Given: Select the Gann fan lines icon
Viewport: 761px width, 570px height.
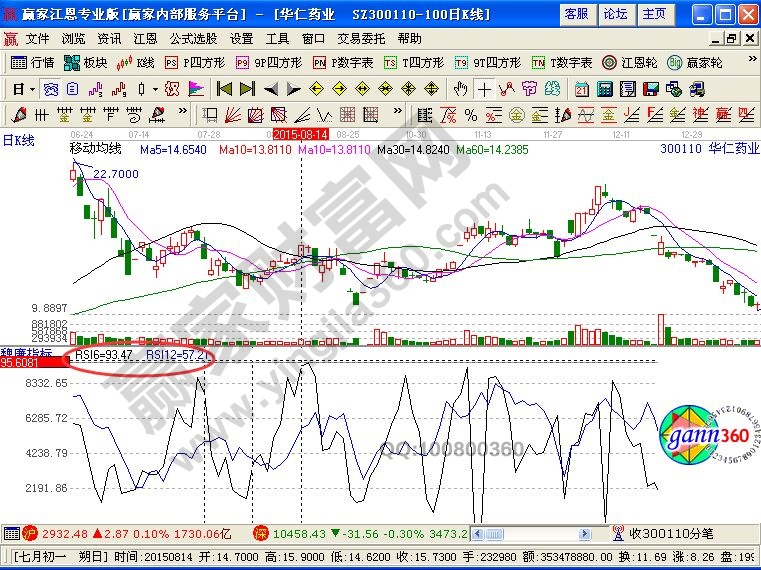Looking at the screenshot, I should [233, 115].
